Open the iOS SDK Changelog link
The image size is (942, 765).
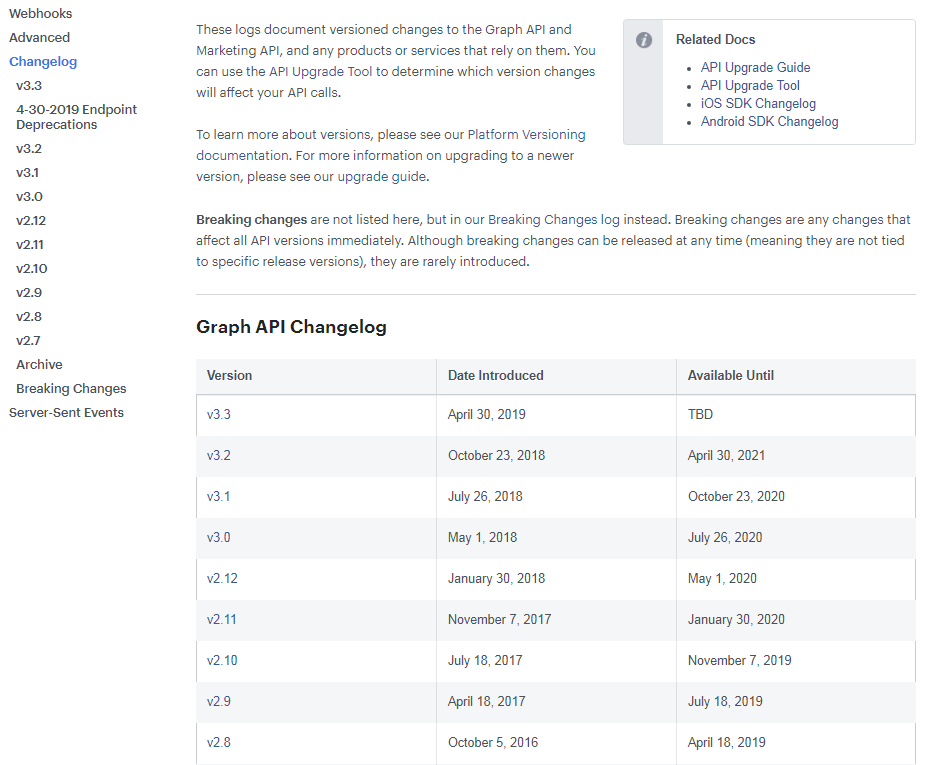[758, 103]
